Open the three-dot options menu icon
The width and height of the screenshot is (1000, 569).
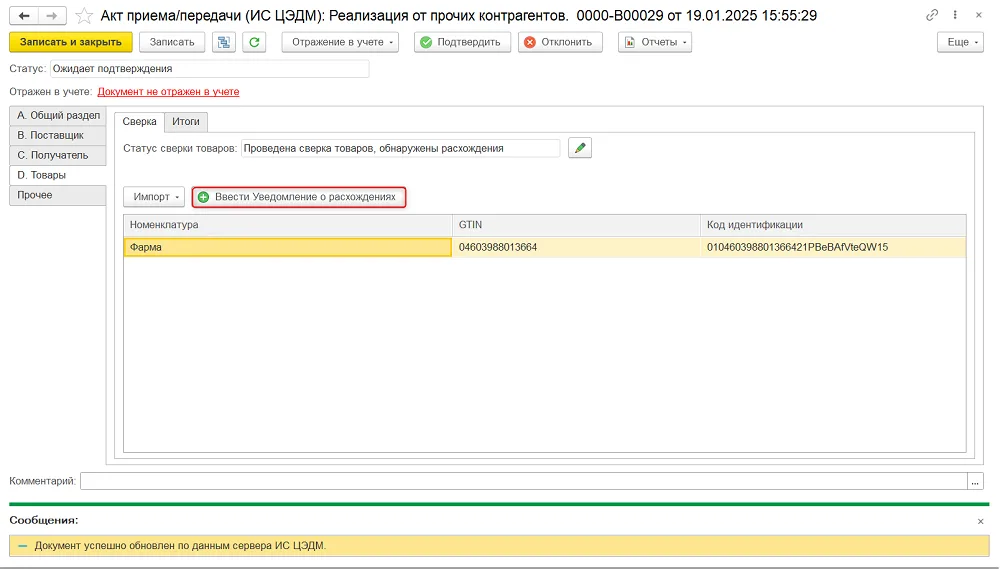pos(955,15)
